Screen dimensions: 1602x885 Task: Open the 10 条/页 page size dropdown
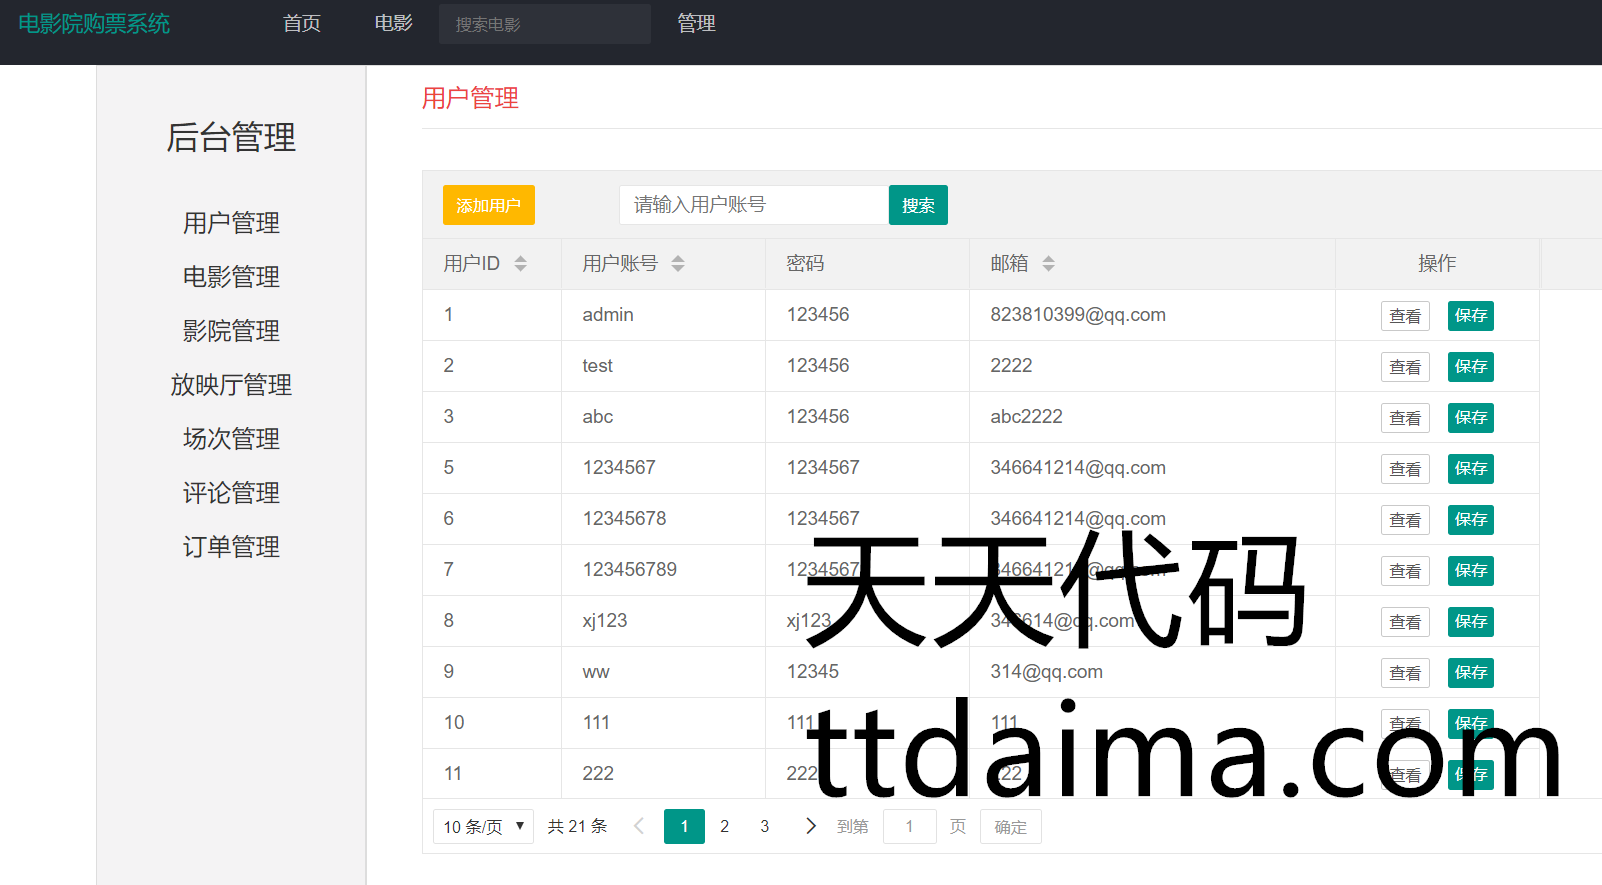pos(483,827)
